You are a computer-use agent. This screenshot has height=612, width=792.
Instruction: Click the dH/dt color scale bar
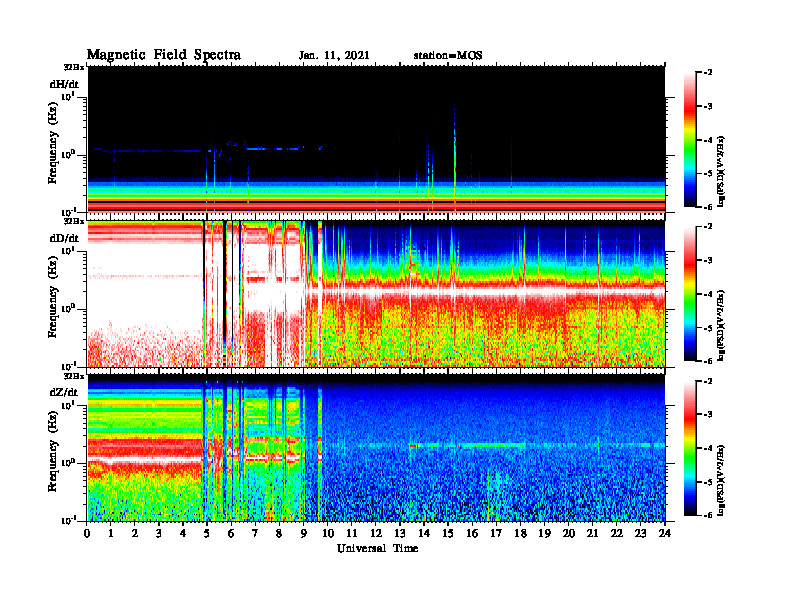click(x=689, y=139)
